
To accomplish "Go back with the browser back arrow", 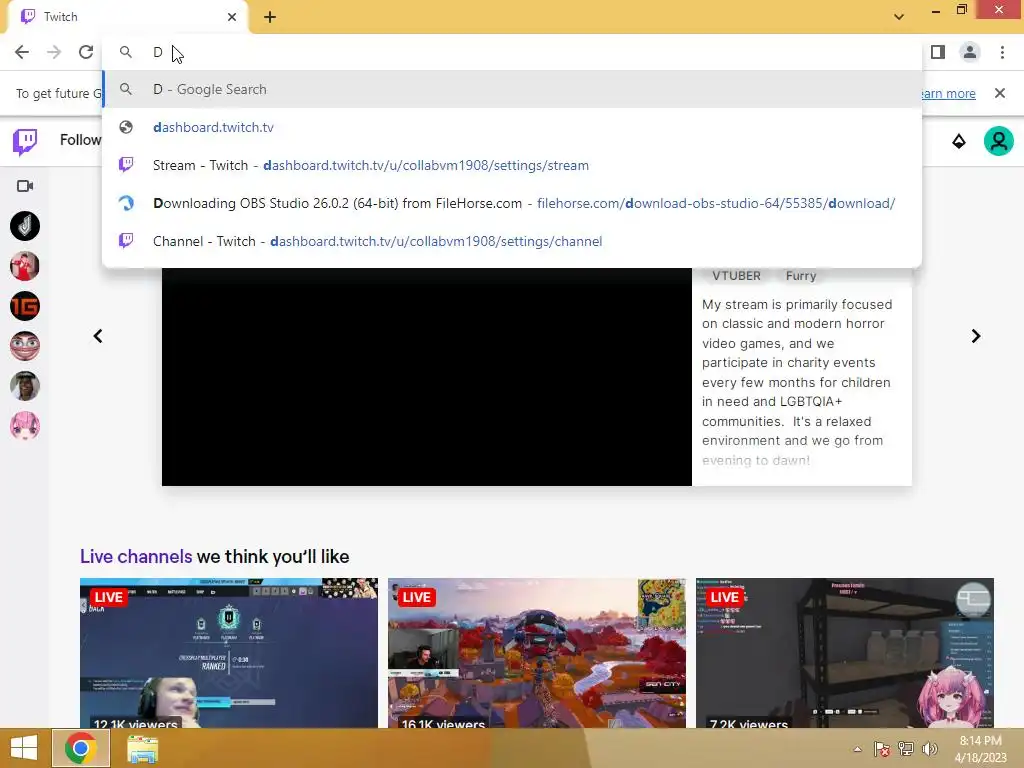I will (22, 52).
